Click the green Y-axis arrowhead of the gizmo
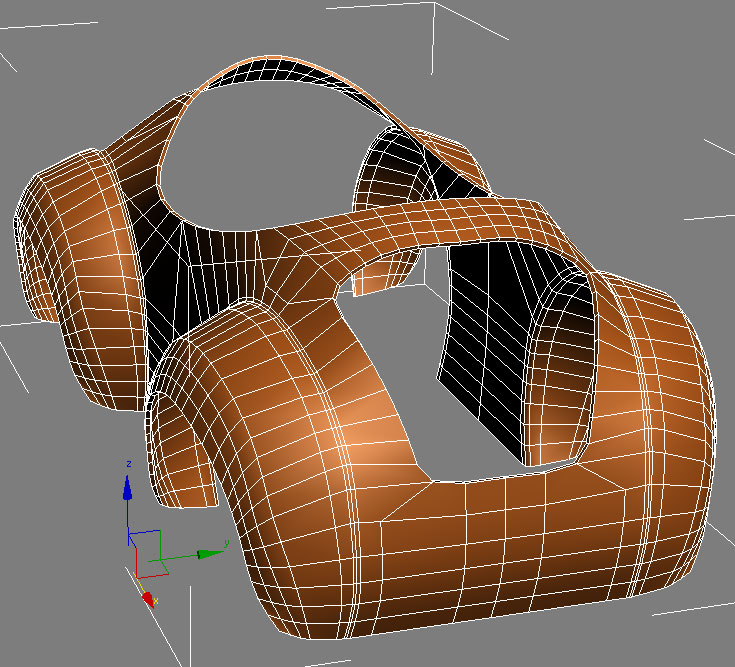 coord(209,552)
